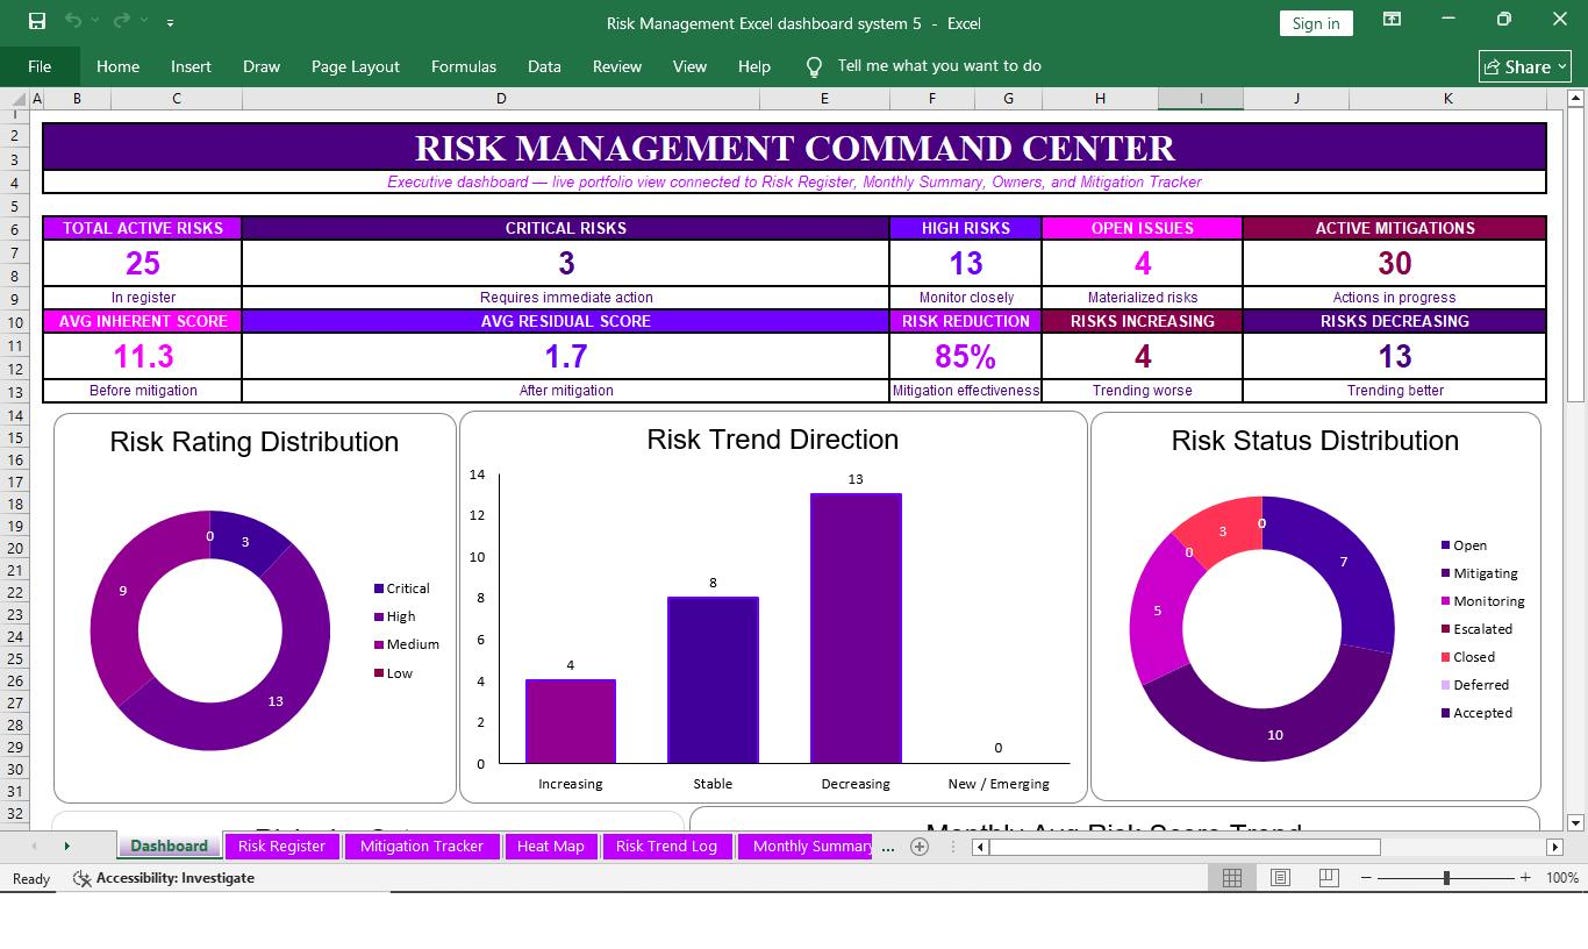
Task: Switch to the Risk Register sheet tab
Action: pos(281,846)
